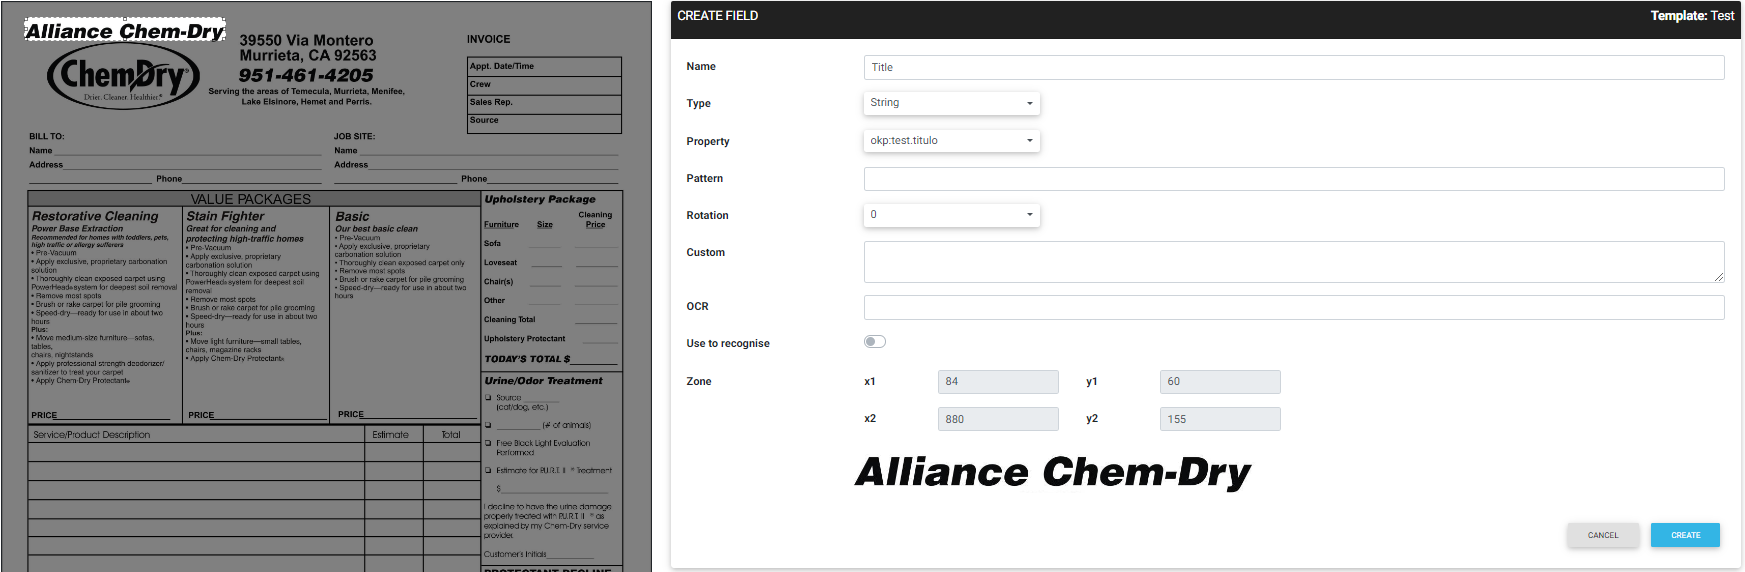Viewport: 1745px width, 572px height.
Task: Focus the Custom text area
Action: pyautogui.click(x=1293, y=261)
